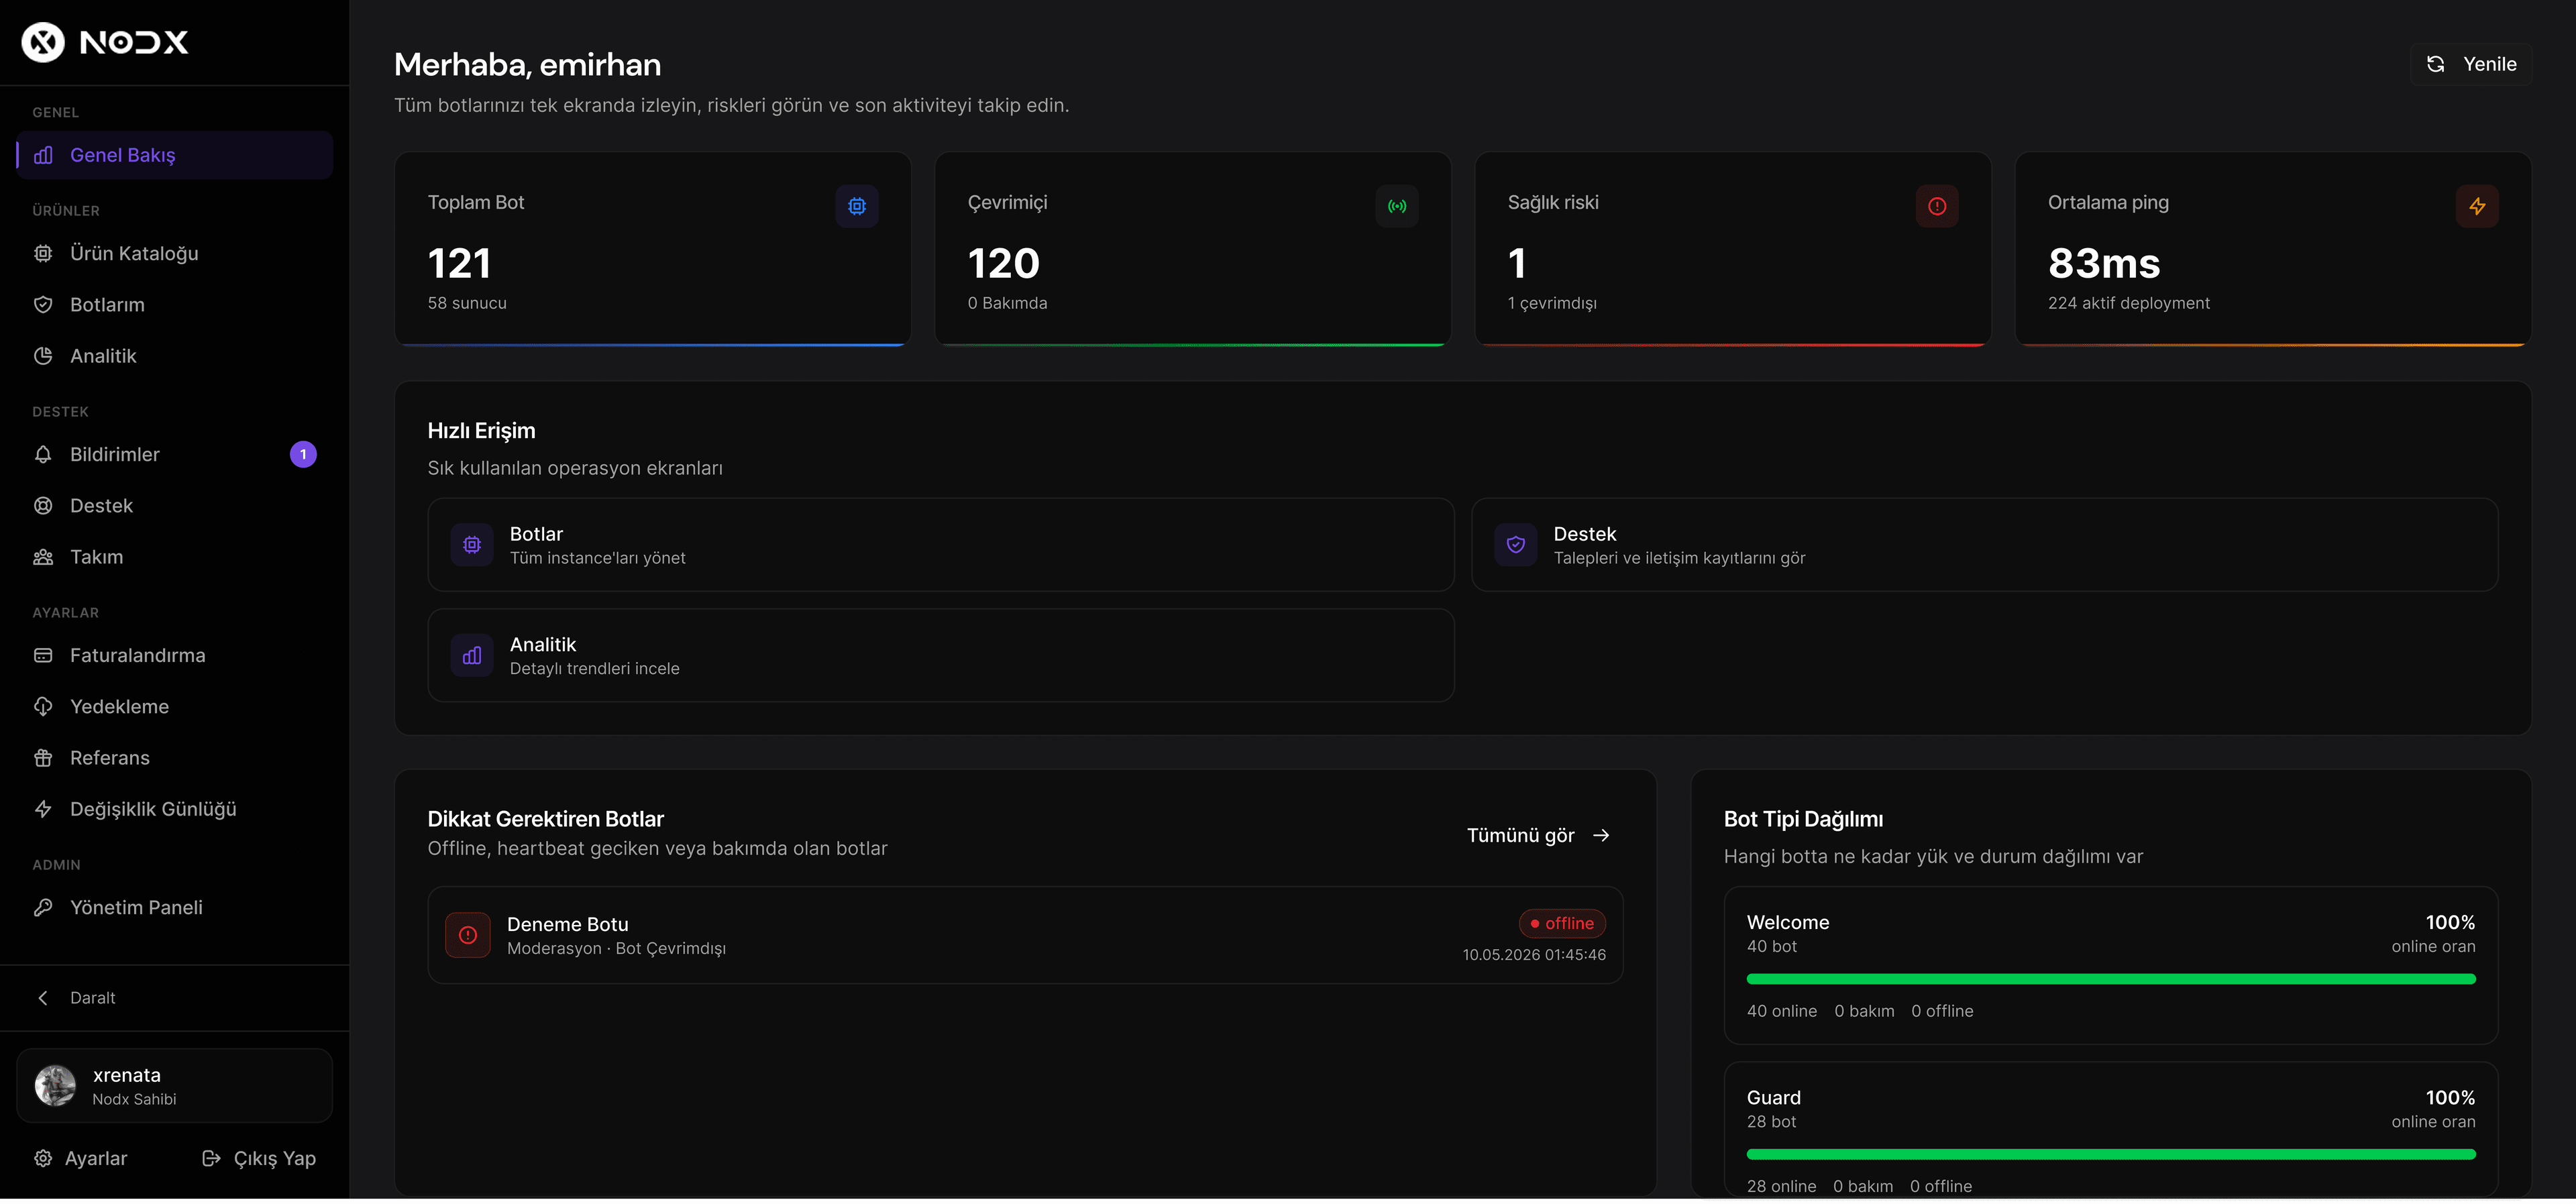Click the Botlar quick-access chip icon

pyautogui.click(x=472, y=545)
